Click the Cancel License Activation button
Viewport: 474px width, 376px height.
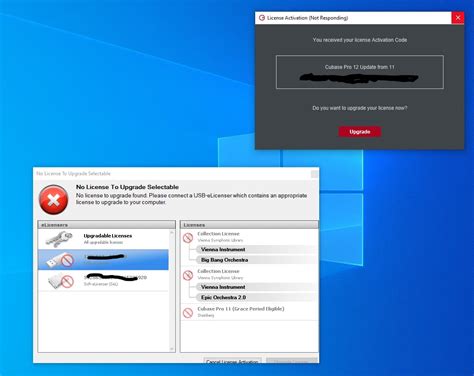pyautogui.click(x=232, y=361)
